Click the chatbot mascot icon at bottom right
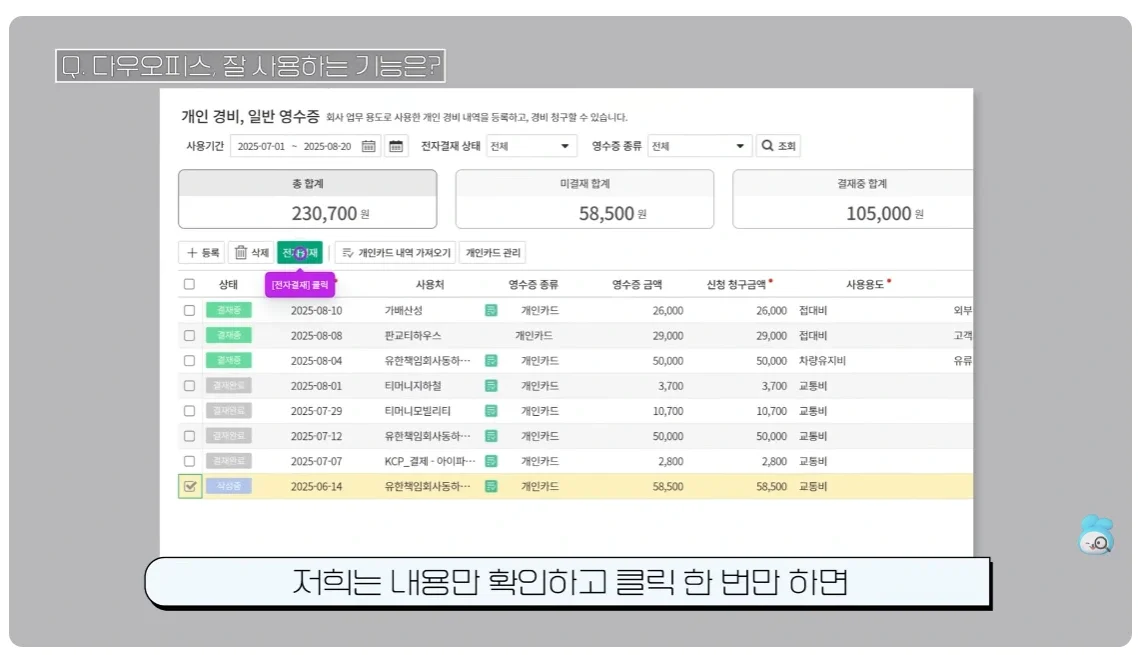The height and width of the screenshot is (655, 1138). [1096, 535]
